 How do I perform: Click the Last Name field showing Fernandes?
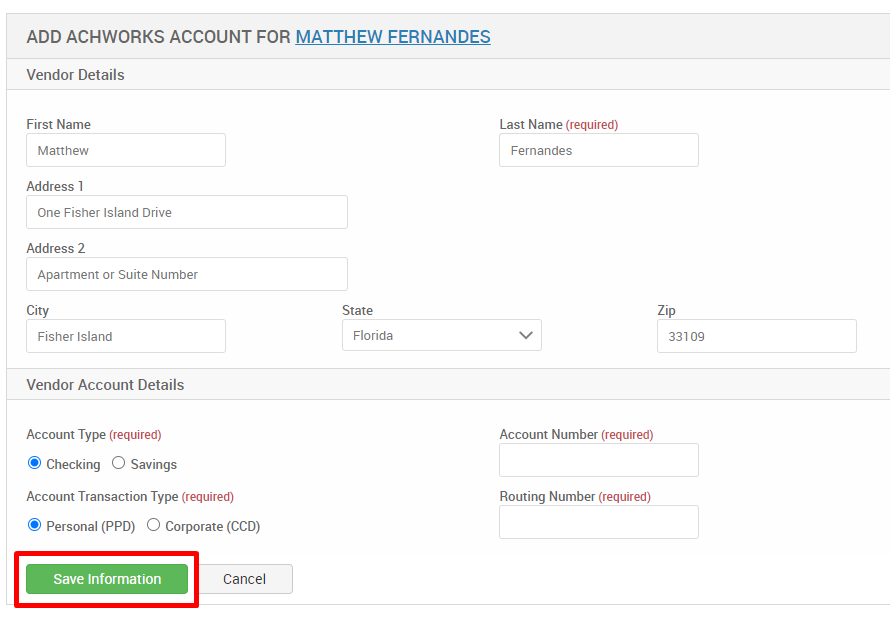pos(598,150)
